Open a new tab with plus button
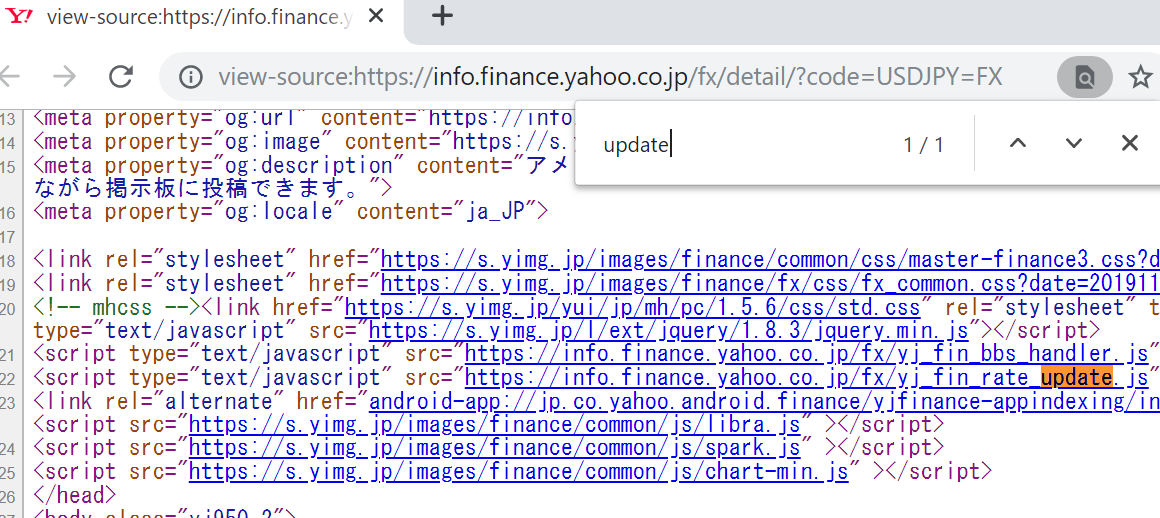The image size is (1160, 518). pos(442,16)
